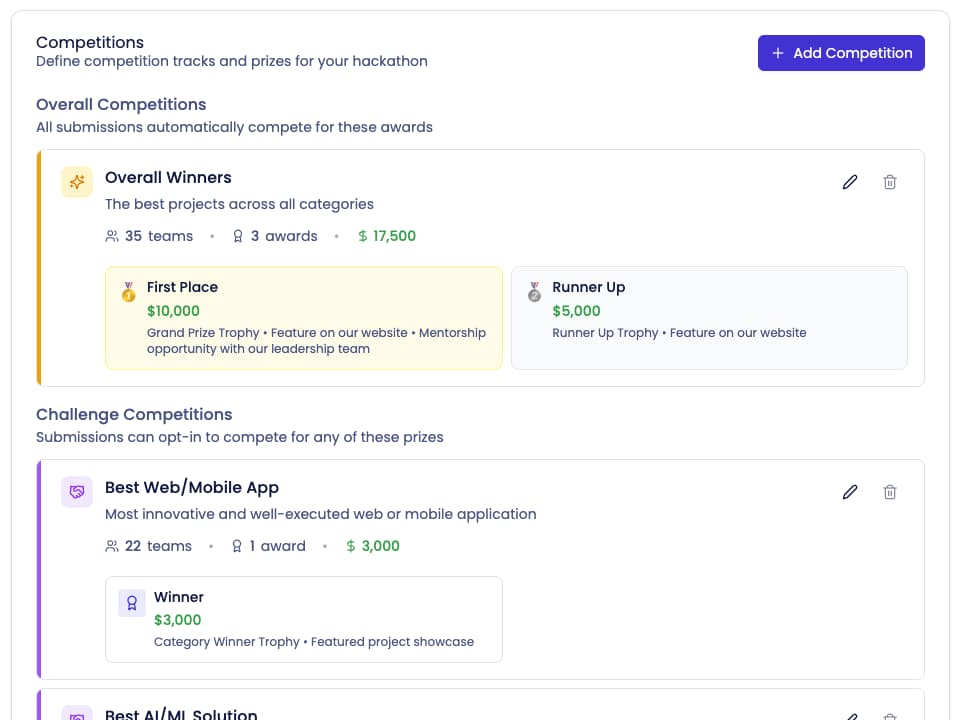Click the edit pencil for Best AI/ML Solution
Screen dimensions: 960x720
click(x=850, y=715)
